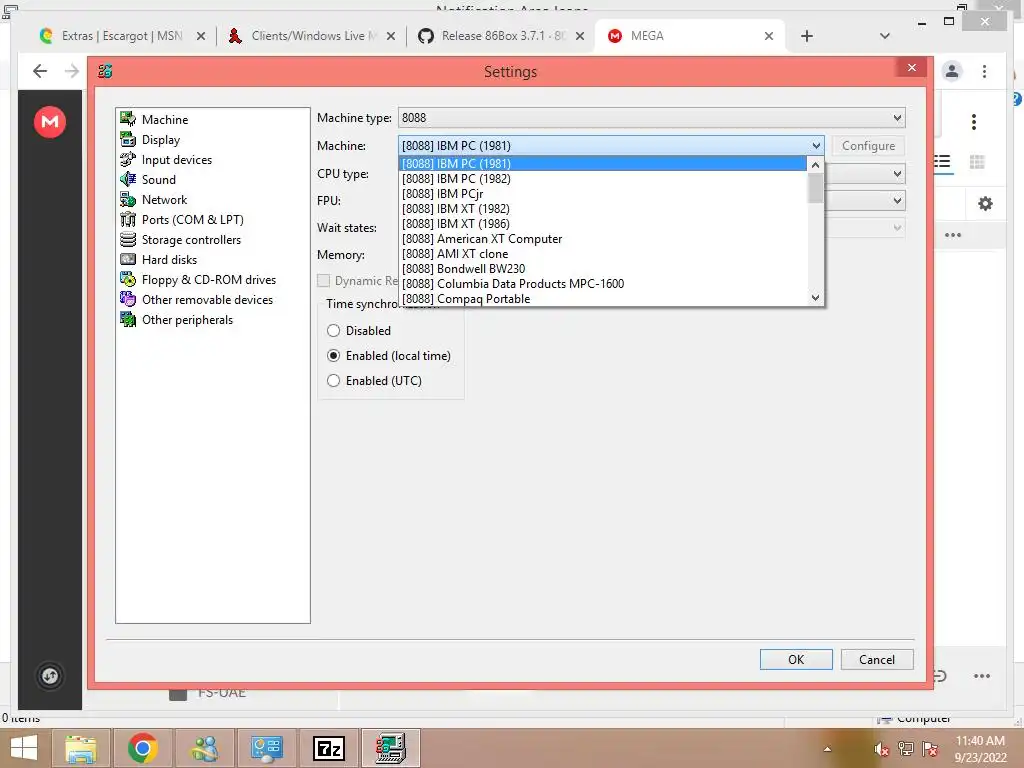The height and width of the screenshot is (768, 1024).
Task: Click machine list scroll up arrow
Action: pos(815,165)
